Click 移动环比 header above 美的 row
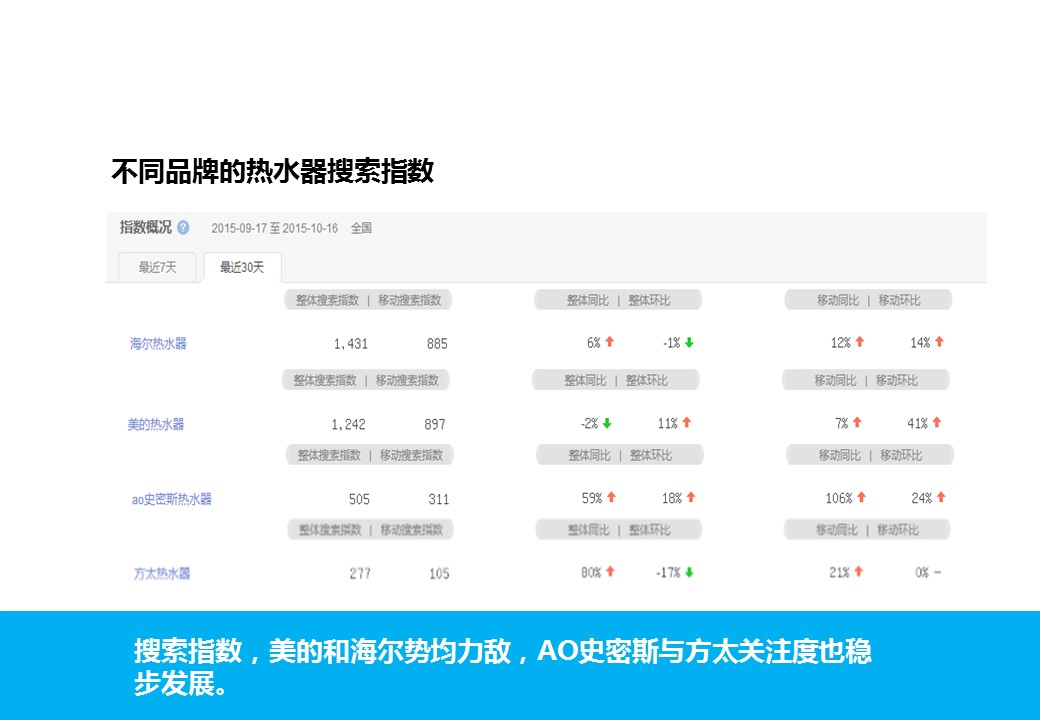This screenshot has height=720, width=1040. (897, 381)
